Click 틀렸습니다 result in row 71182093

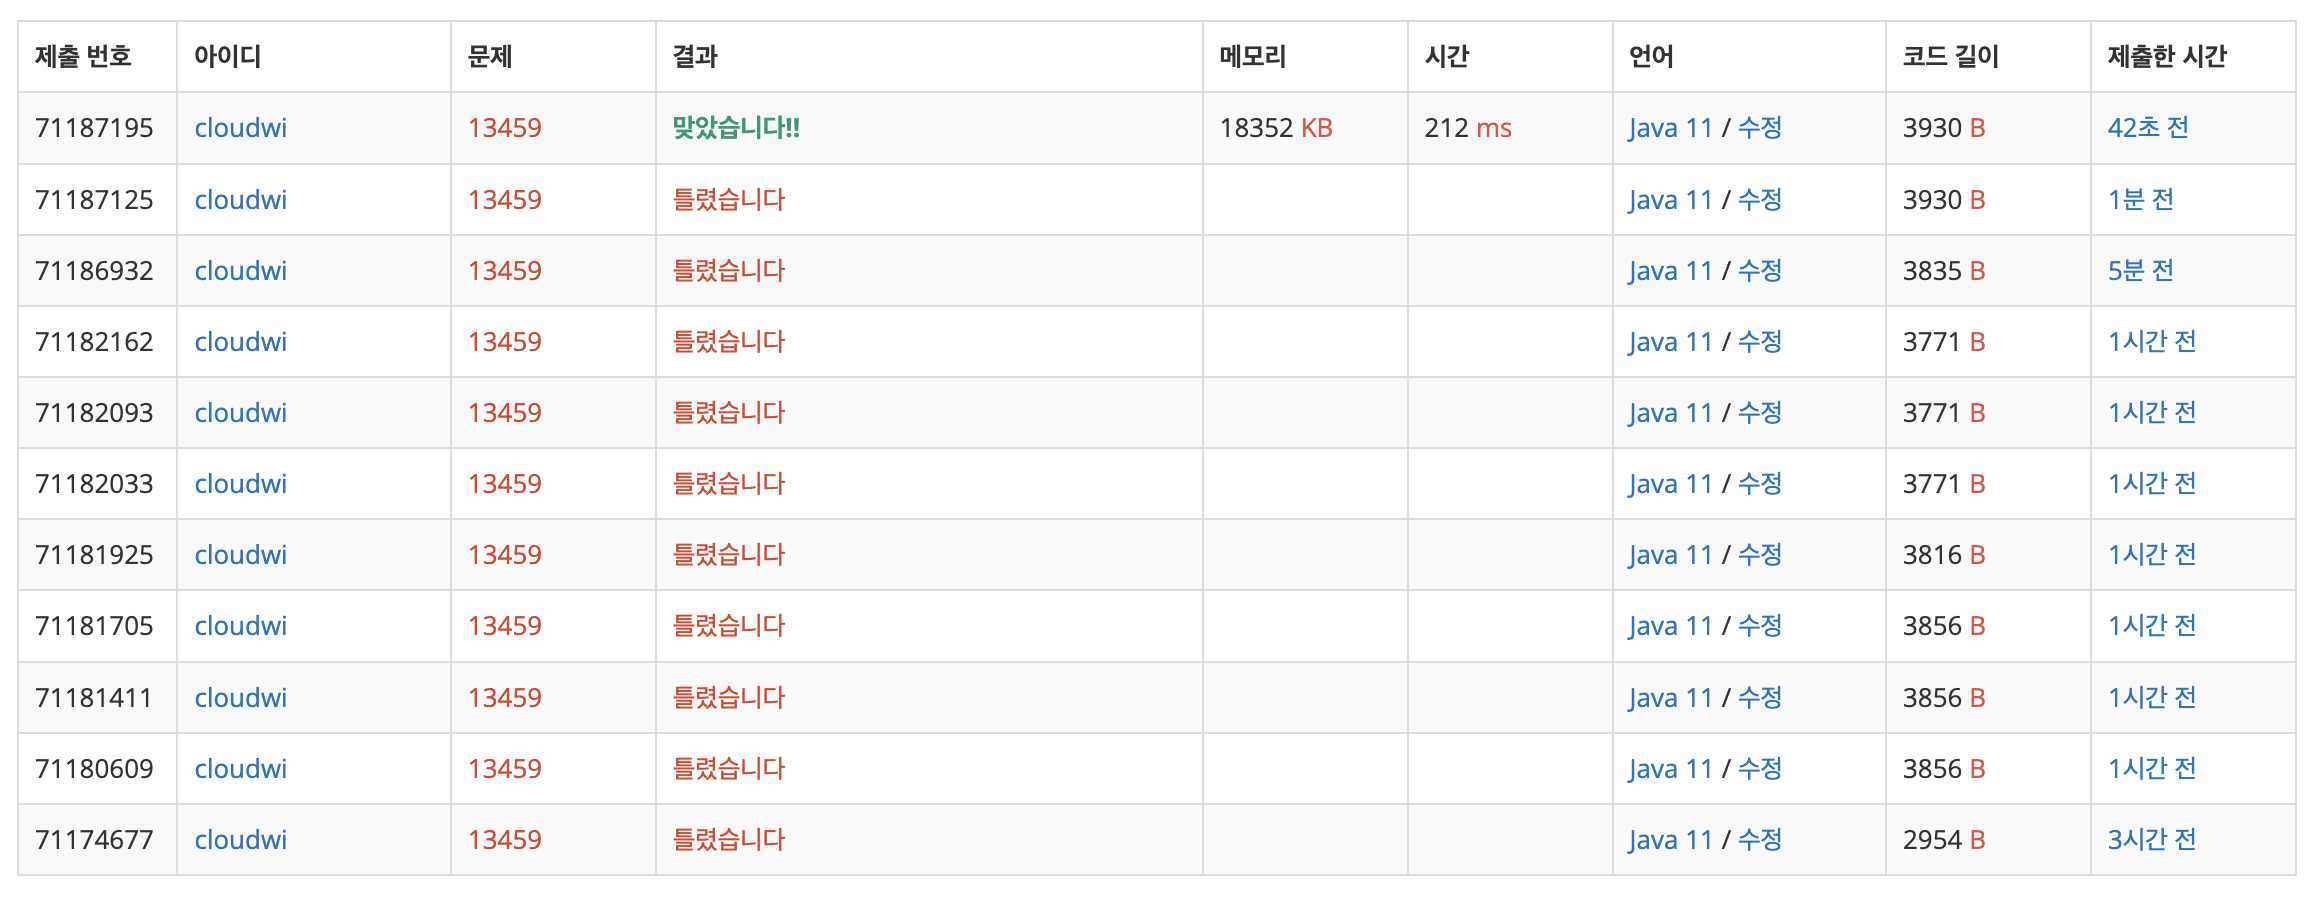point(729,413)
